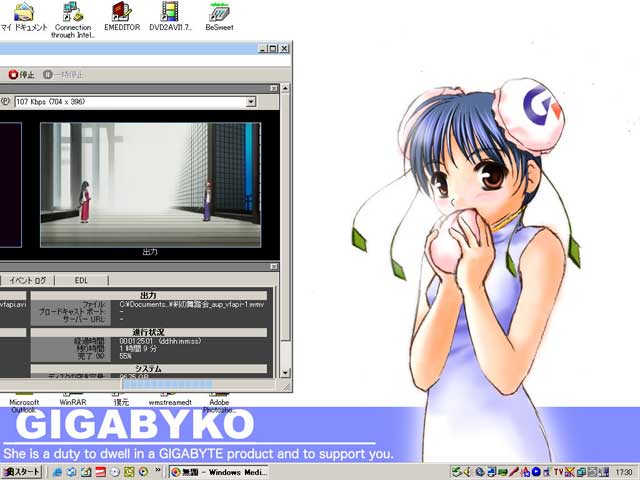This screenshot has width=640, height=480.
Task: Open the DVD2AVI desktop shortcut
Action: [x=171, y=13]
